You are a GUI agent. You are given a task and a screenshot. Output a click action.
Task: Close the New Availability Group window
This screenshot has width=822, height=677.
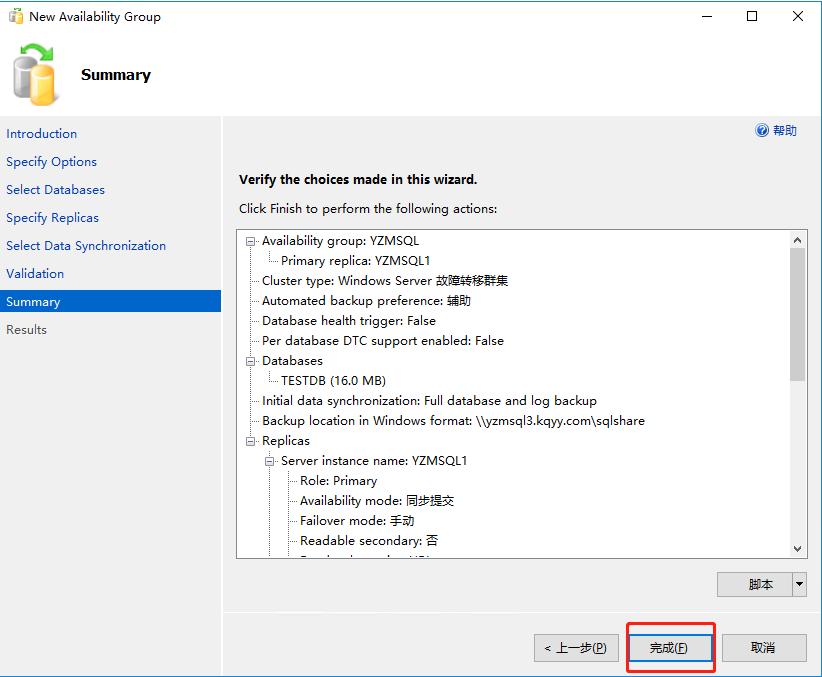tap(798, 16)
